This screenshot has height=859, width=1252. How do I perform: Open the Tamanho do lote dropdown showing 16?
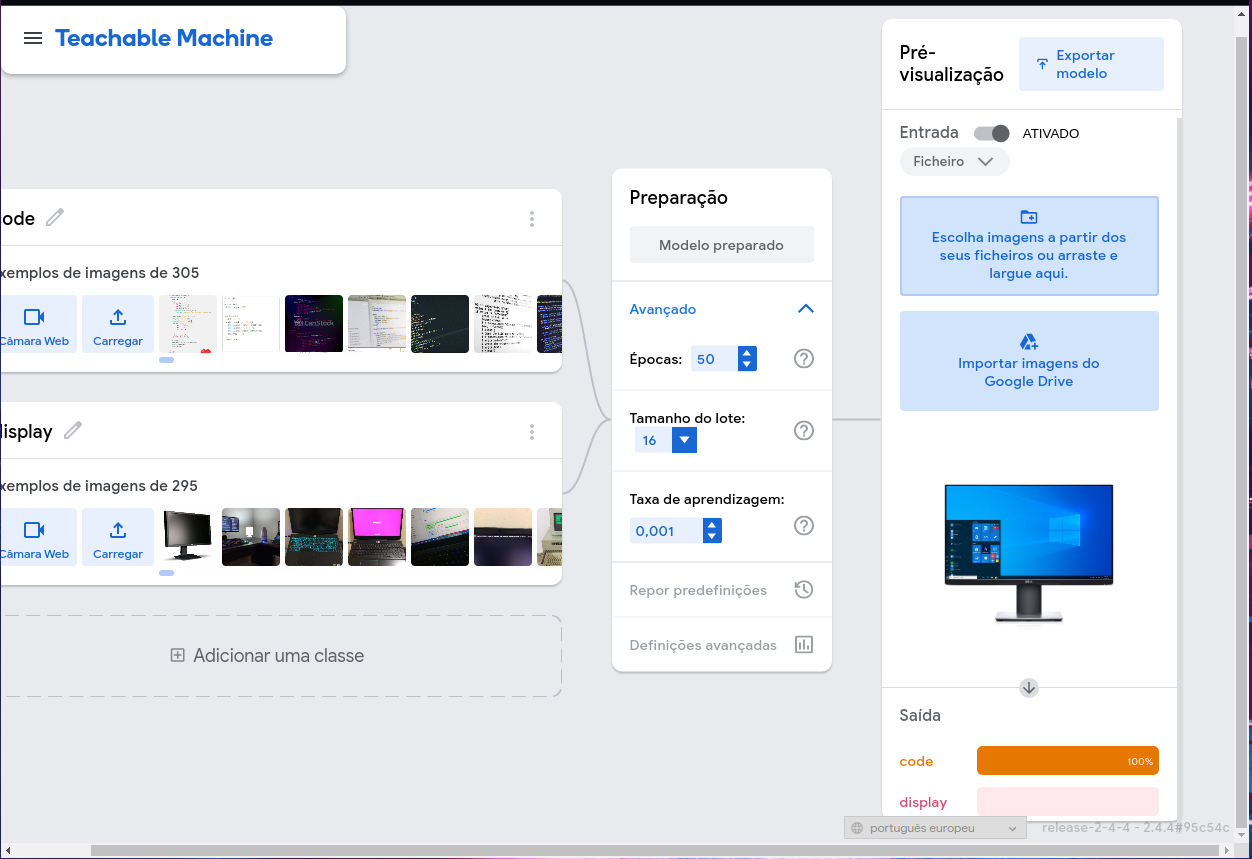point(684,440)
